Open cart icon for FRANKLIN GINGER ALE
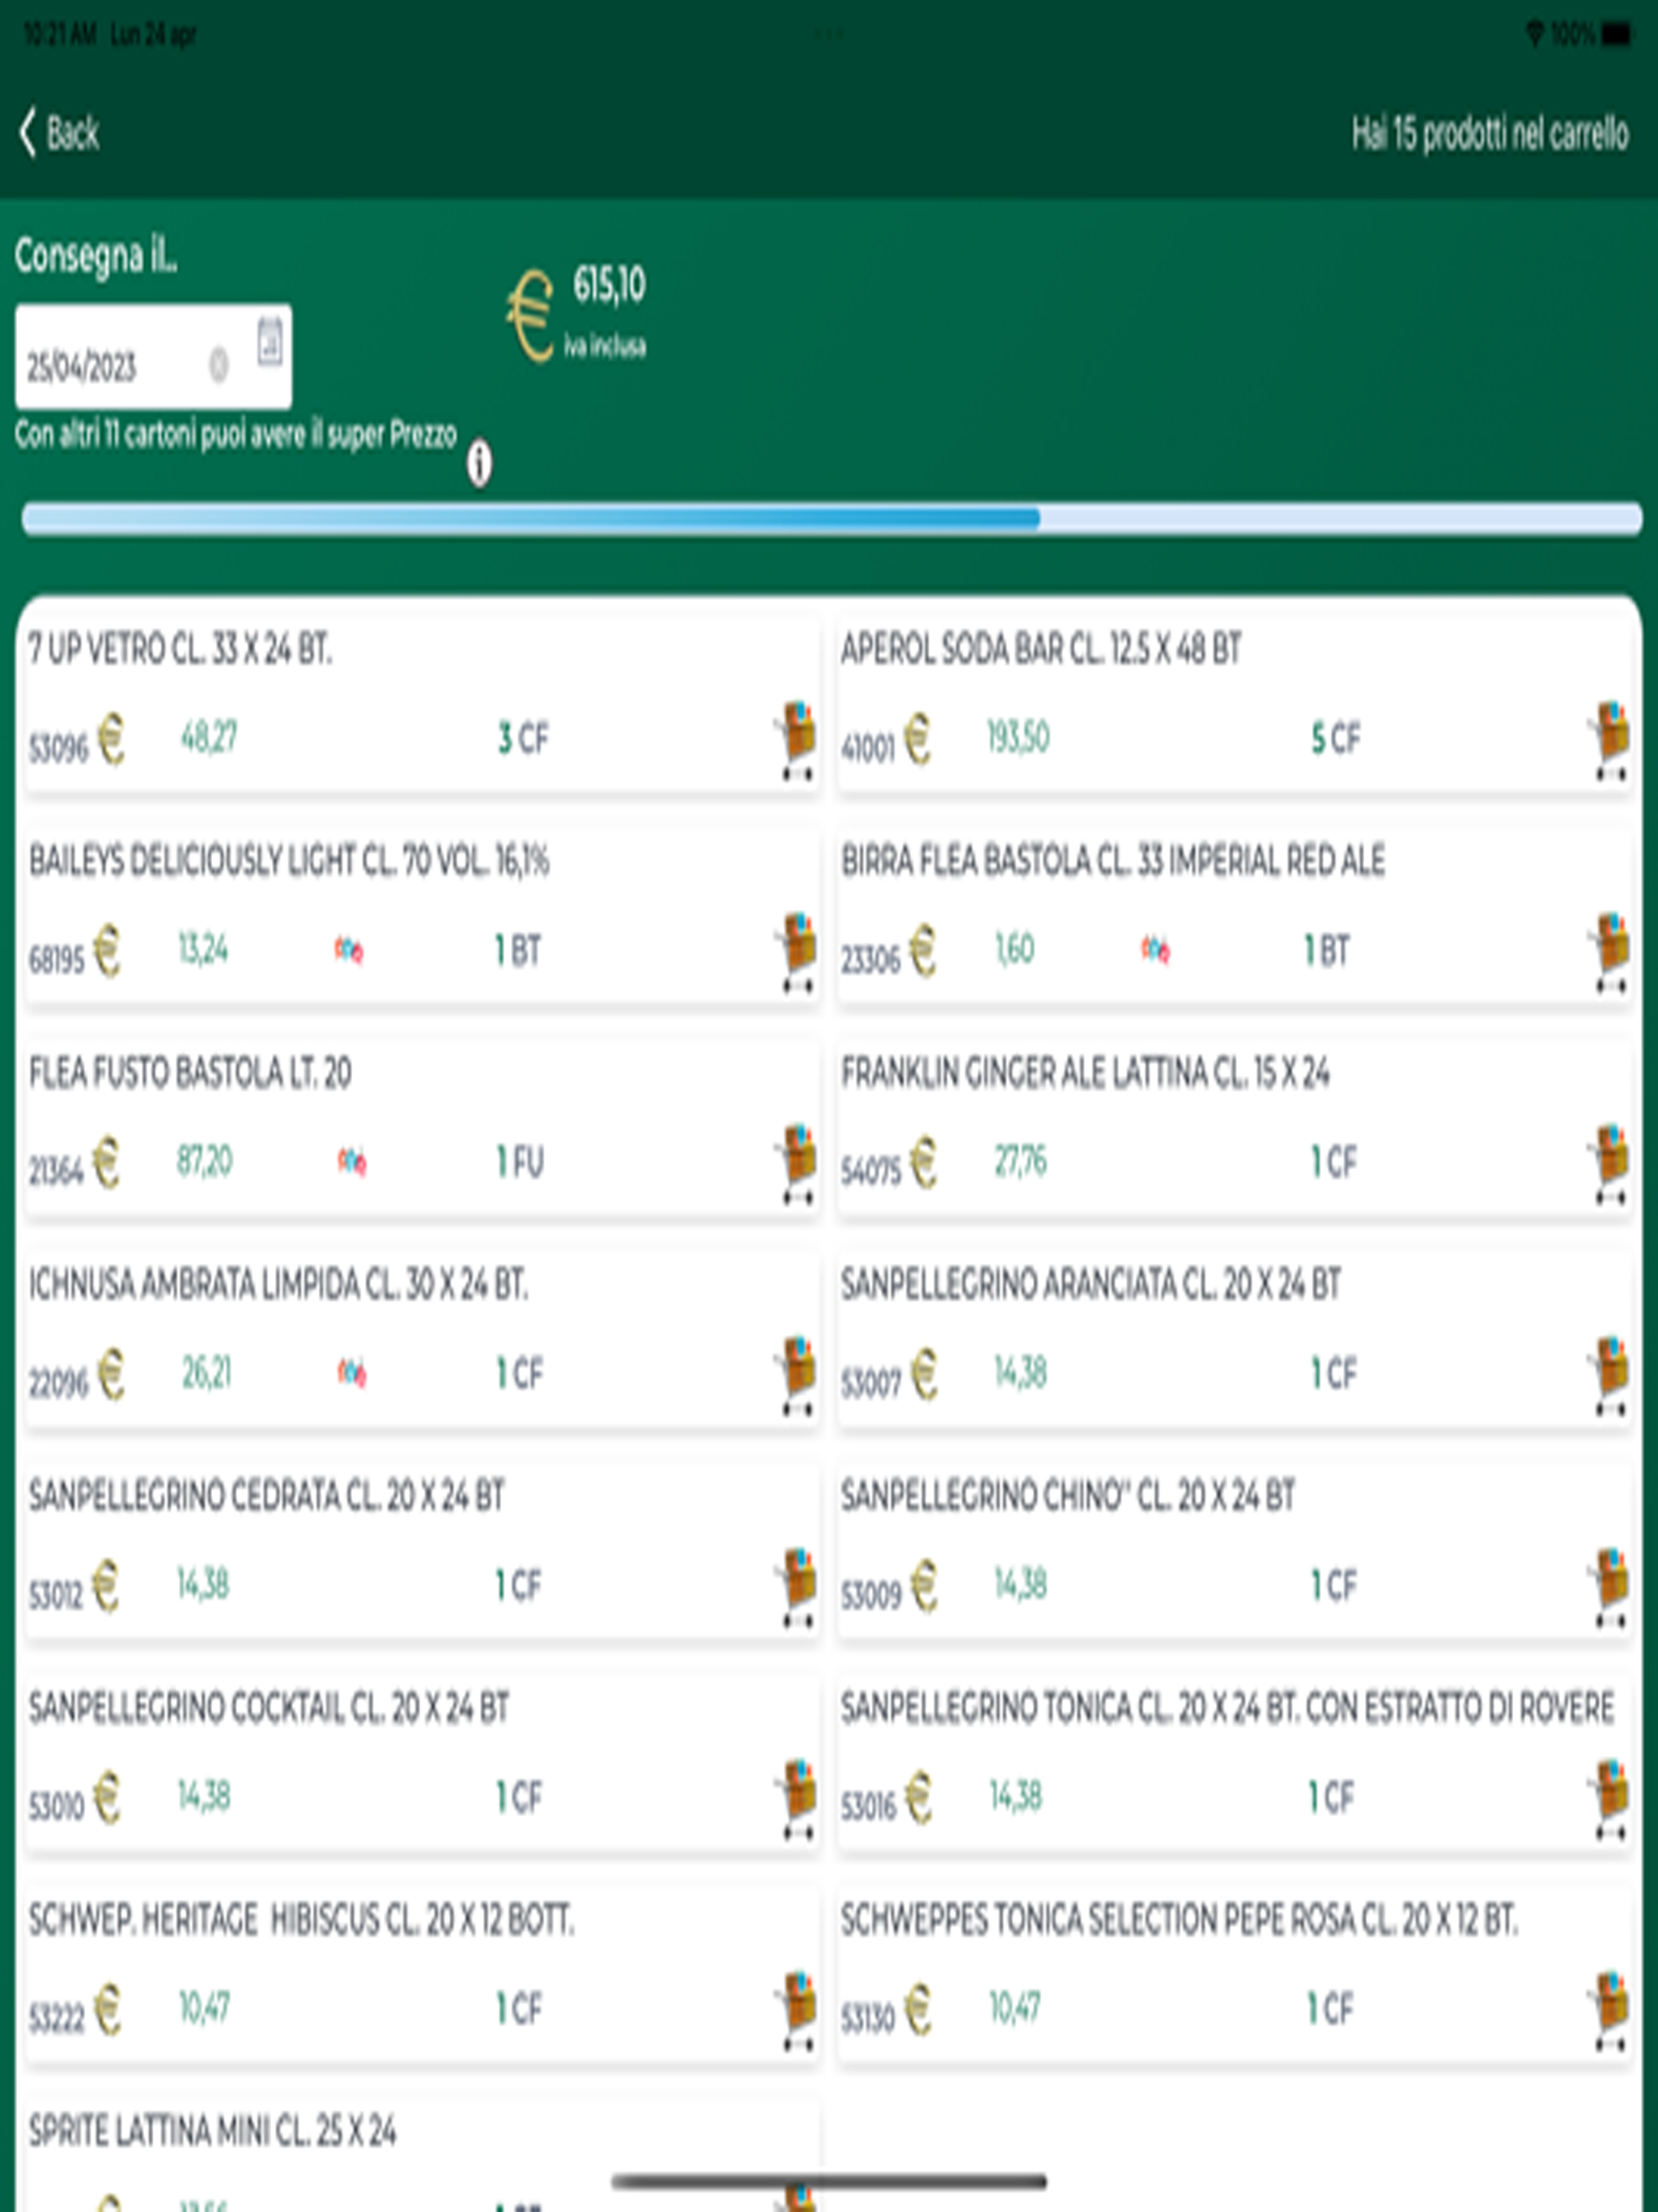The width and height of the screenshot is (1658, 2212). [1610, 1164]
